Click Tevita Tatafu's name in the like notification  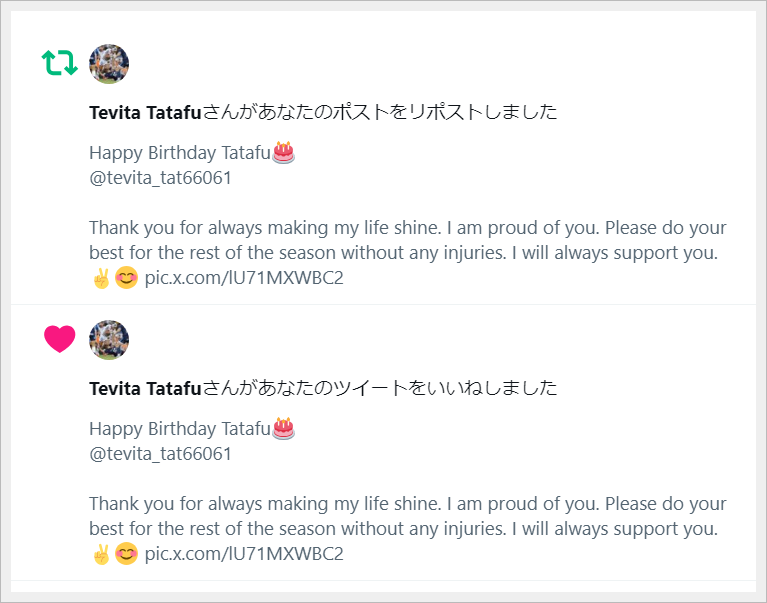pyautogui.click(x=145, y=388)
